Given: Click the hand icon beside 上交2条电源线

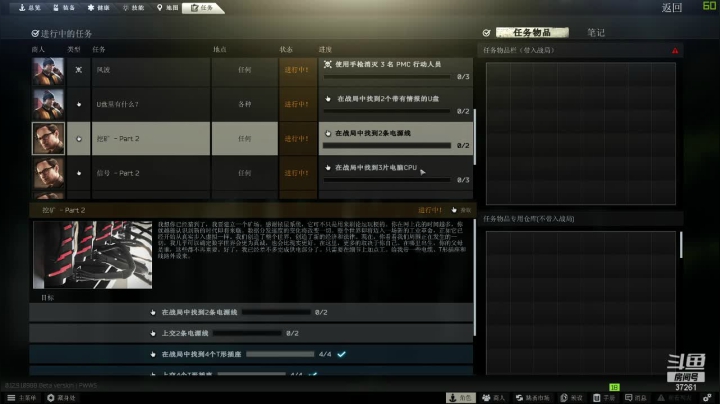Looking at the screenshot, I should pos(153,333).
